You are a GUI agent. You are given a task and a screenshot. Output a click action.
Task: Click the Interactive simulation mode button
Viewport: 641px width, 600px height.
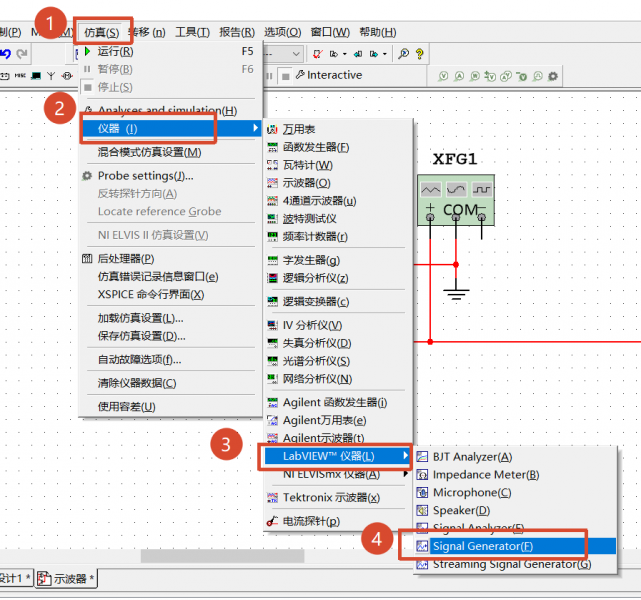(329, 75)
